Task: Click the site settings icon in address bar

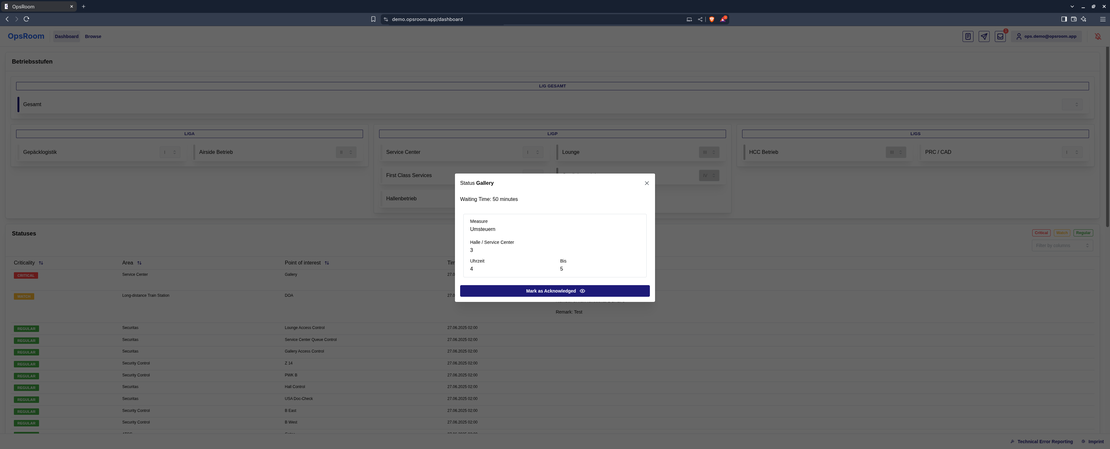Action: (x=387, y=19)
